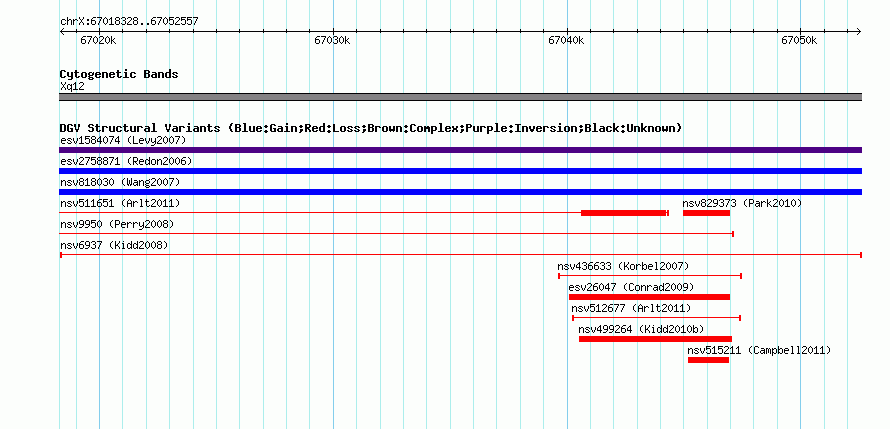Open nsv511651 (Arlt2011) variant label
This screenshot has width=890, height=429.
(x=120, y=203)
